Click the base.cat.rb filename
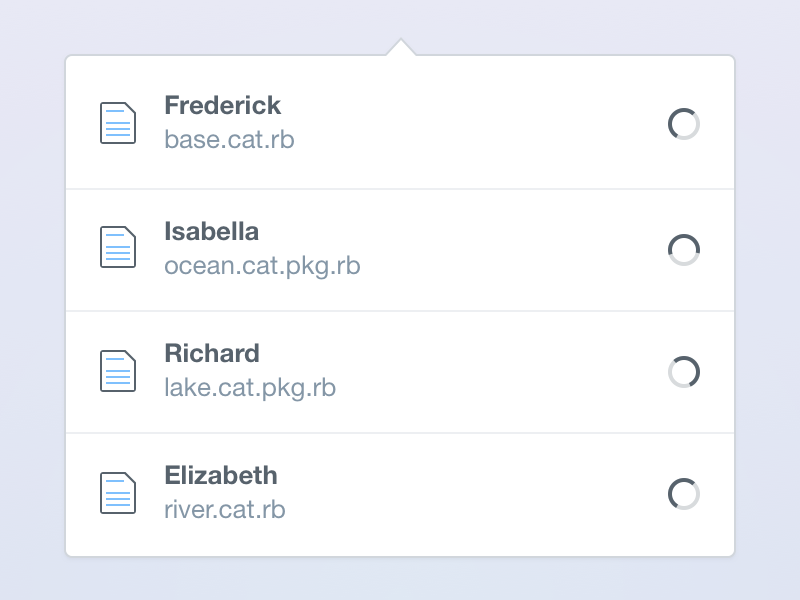The image size is (800, 600). 229,139
